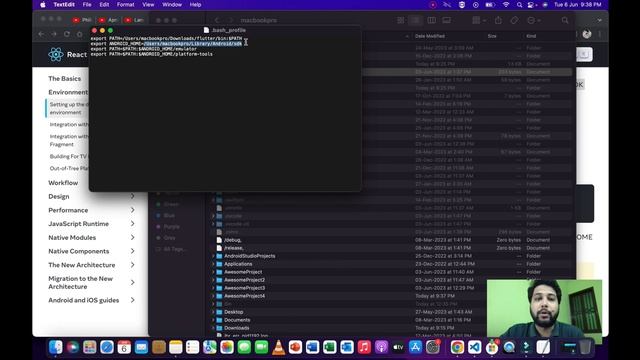Open the App Store from the Dock
The height and width of the screenshot is (360, 640).
416,347
